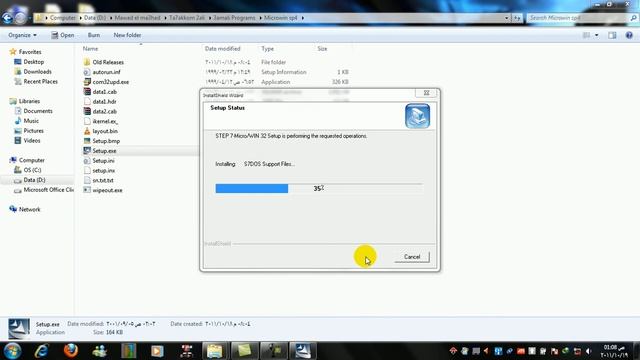Select the Setup.exe installer icon
640x360 pixels.
[x=87, y=151]
